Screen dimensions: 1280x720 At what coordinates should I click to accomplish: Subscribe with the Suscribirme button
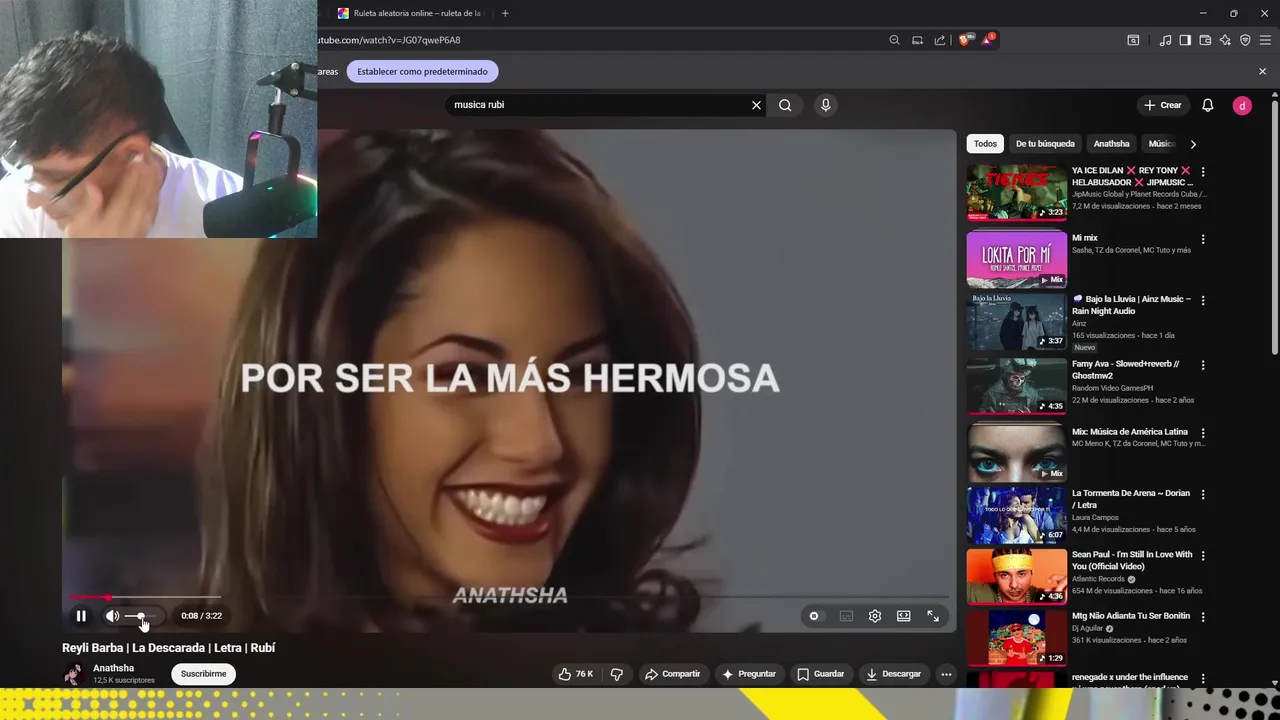(x=203, y=674)
